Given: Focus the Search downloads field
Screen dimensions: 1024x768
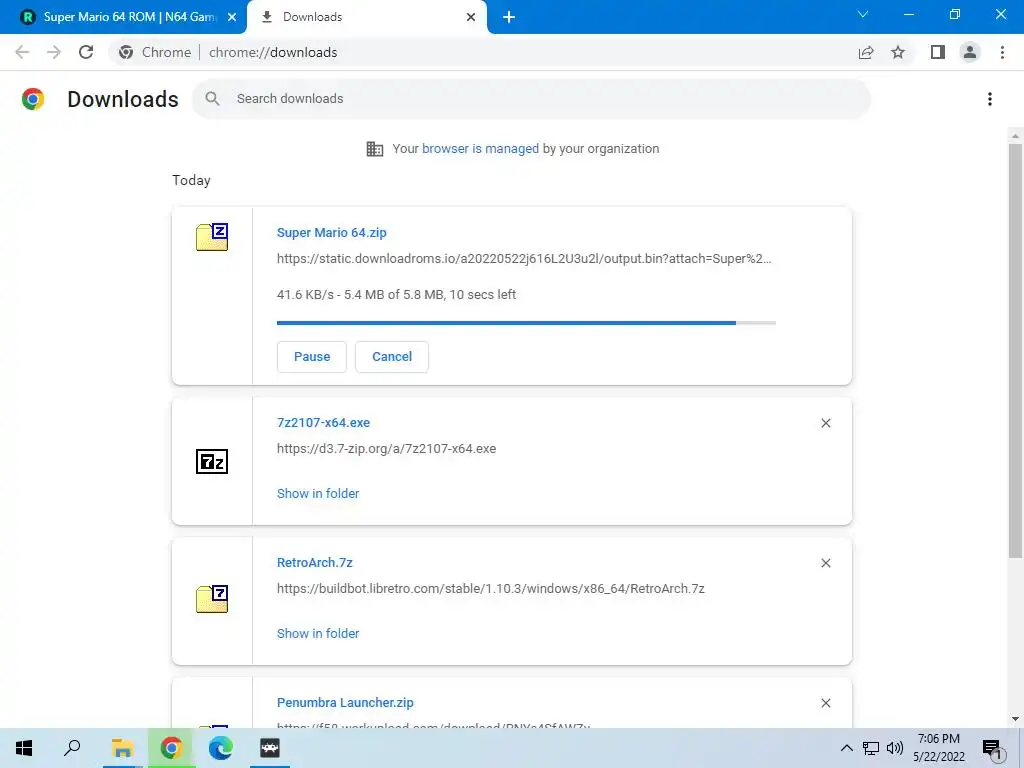Looking at the screenshot, I should (532, 99).
